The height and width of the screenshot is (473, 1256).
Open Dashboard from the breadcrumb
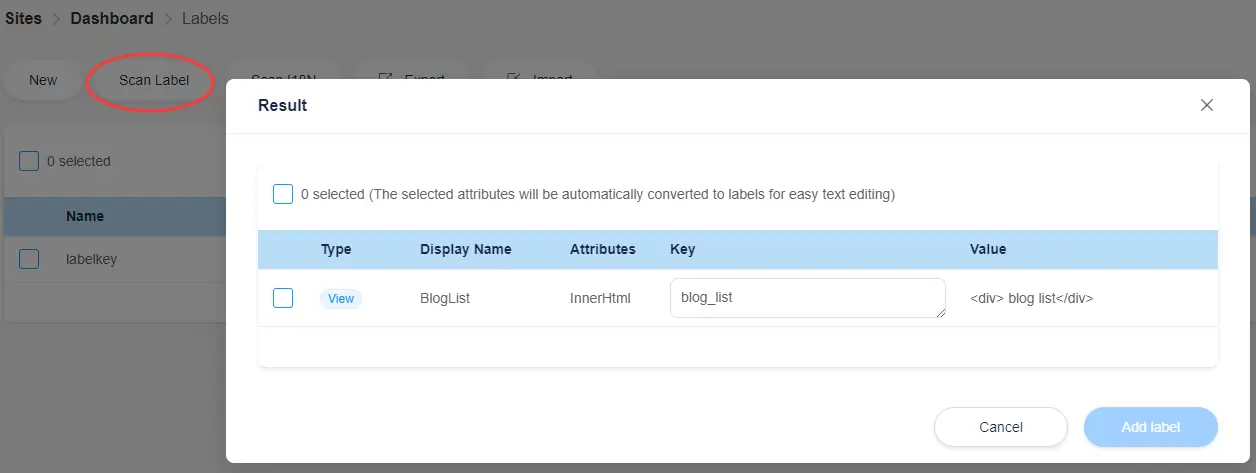[x=112, y=18]
